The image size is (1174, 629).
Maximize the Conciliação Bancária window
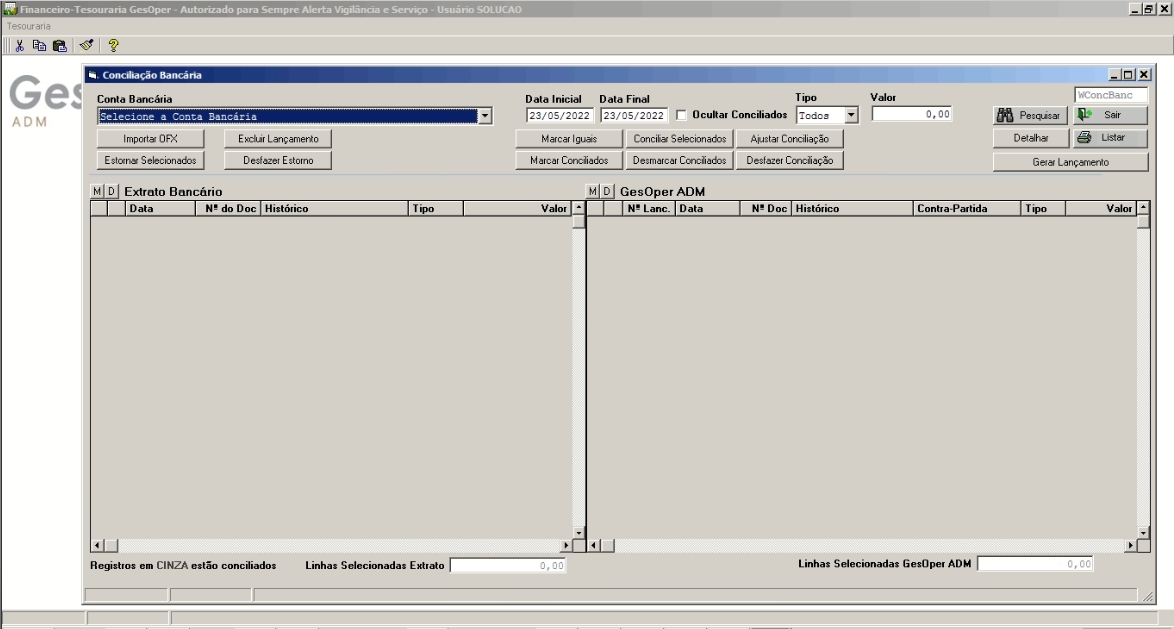[1128, 75]
